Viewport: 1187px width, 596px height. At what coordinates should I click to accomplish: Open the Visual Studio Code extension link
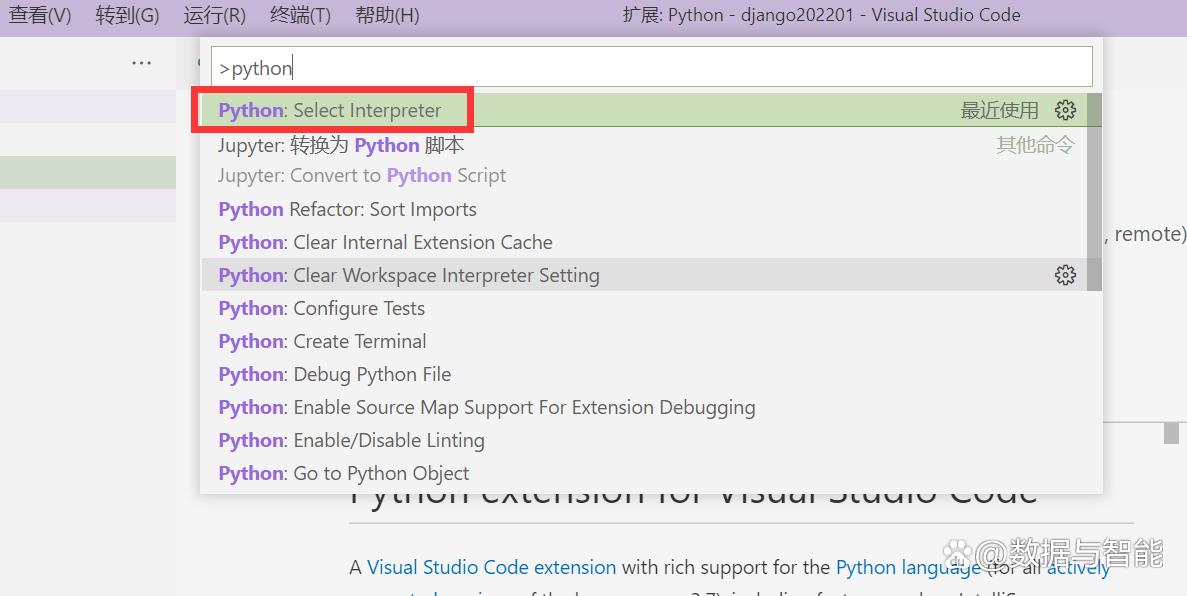(x=491, y=567)
